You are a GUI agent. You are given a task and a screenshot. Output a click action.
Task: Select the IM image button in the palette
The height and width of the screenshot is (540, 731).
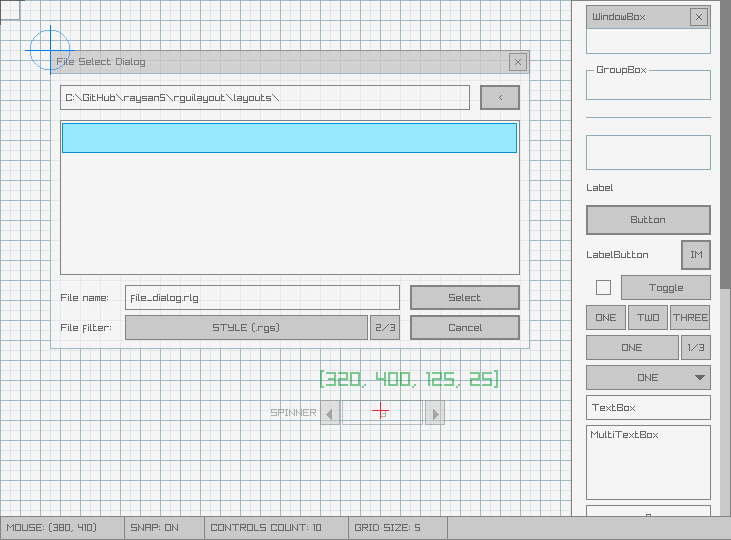696,255
